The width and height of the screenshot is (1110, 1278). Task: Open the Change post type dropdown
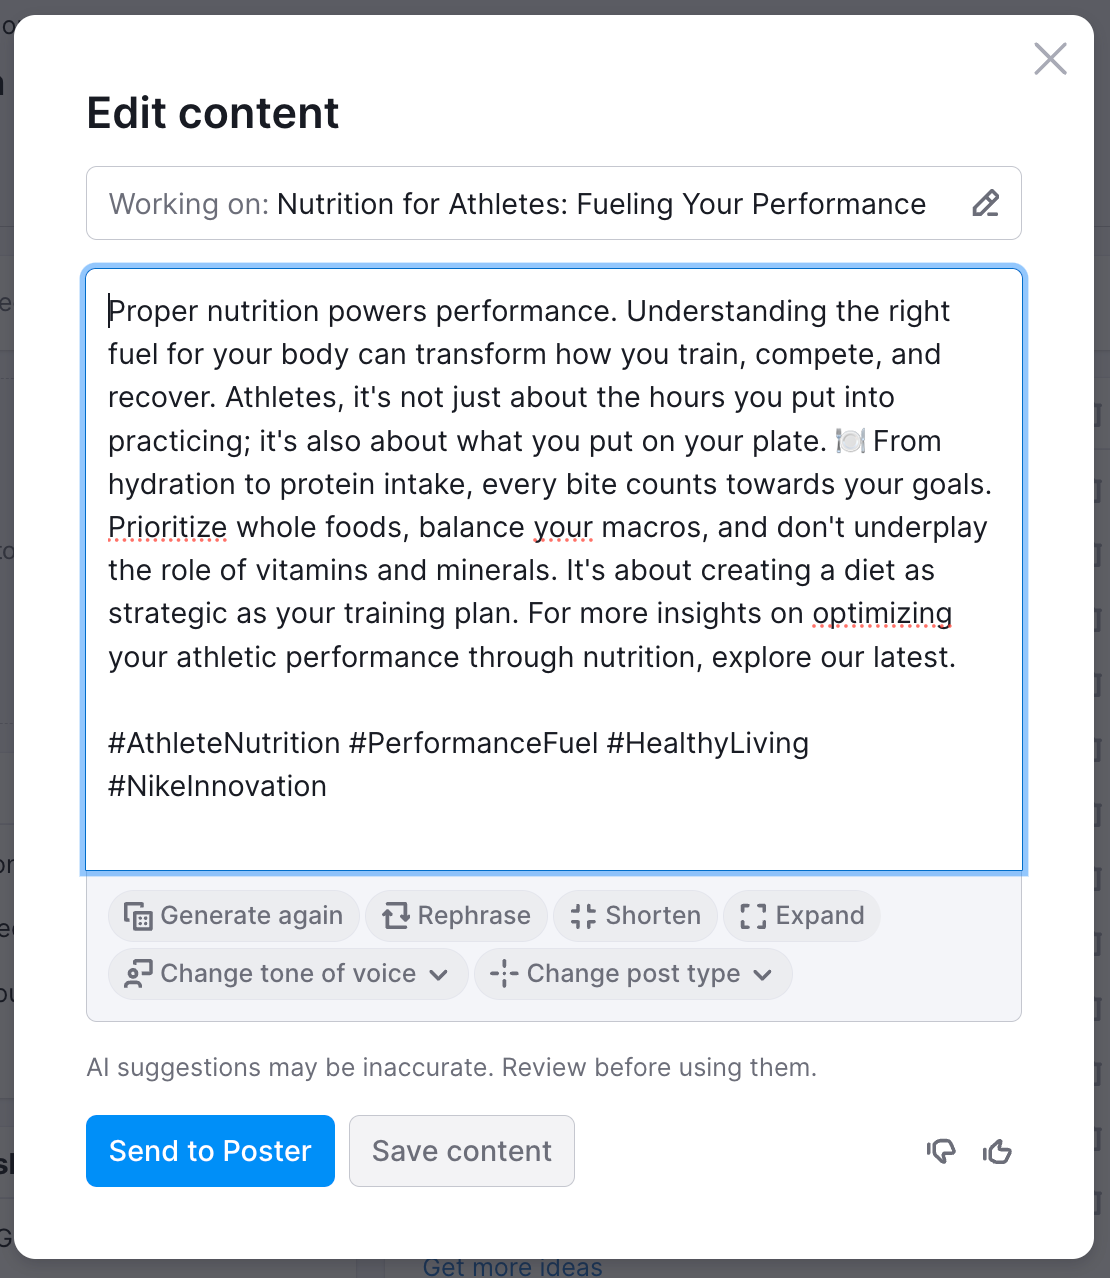[632, 974]
